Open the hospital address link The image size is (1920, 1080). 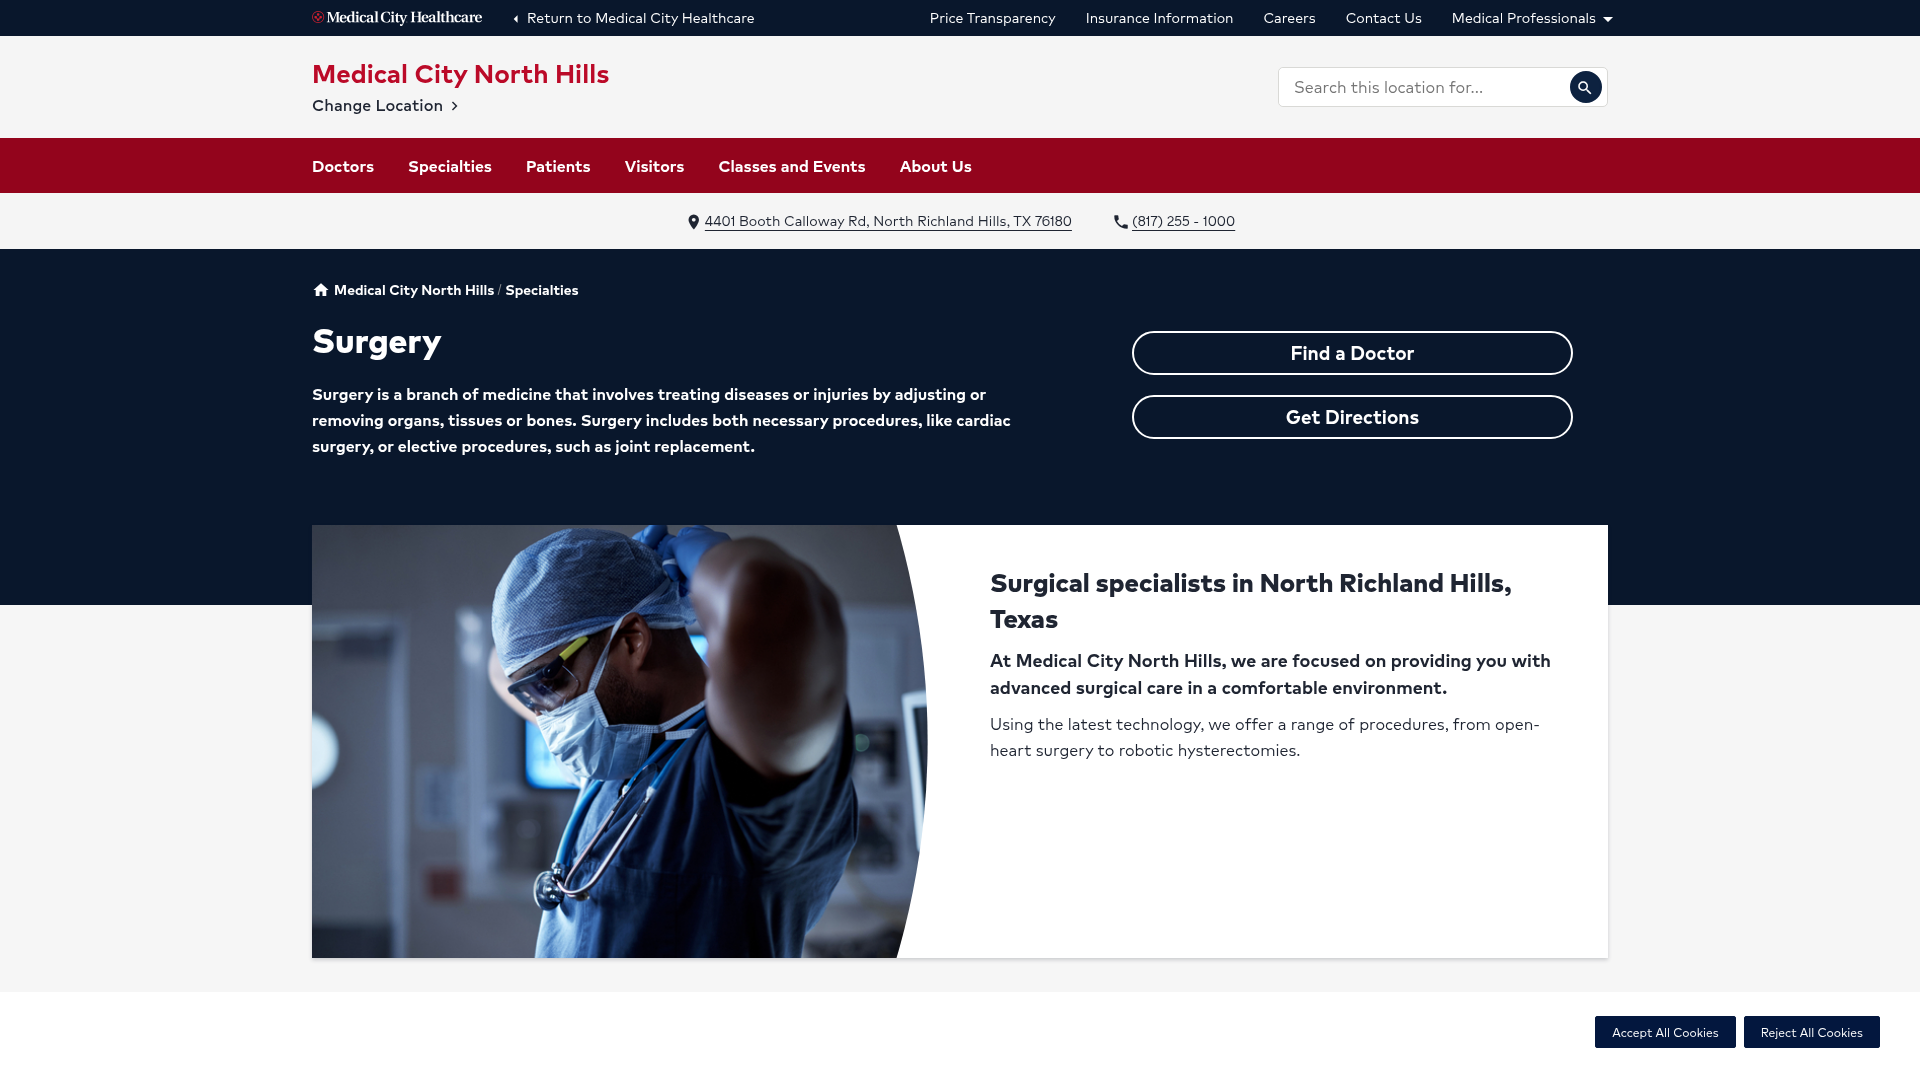tap(888, 222)
